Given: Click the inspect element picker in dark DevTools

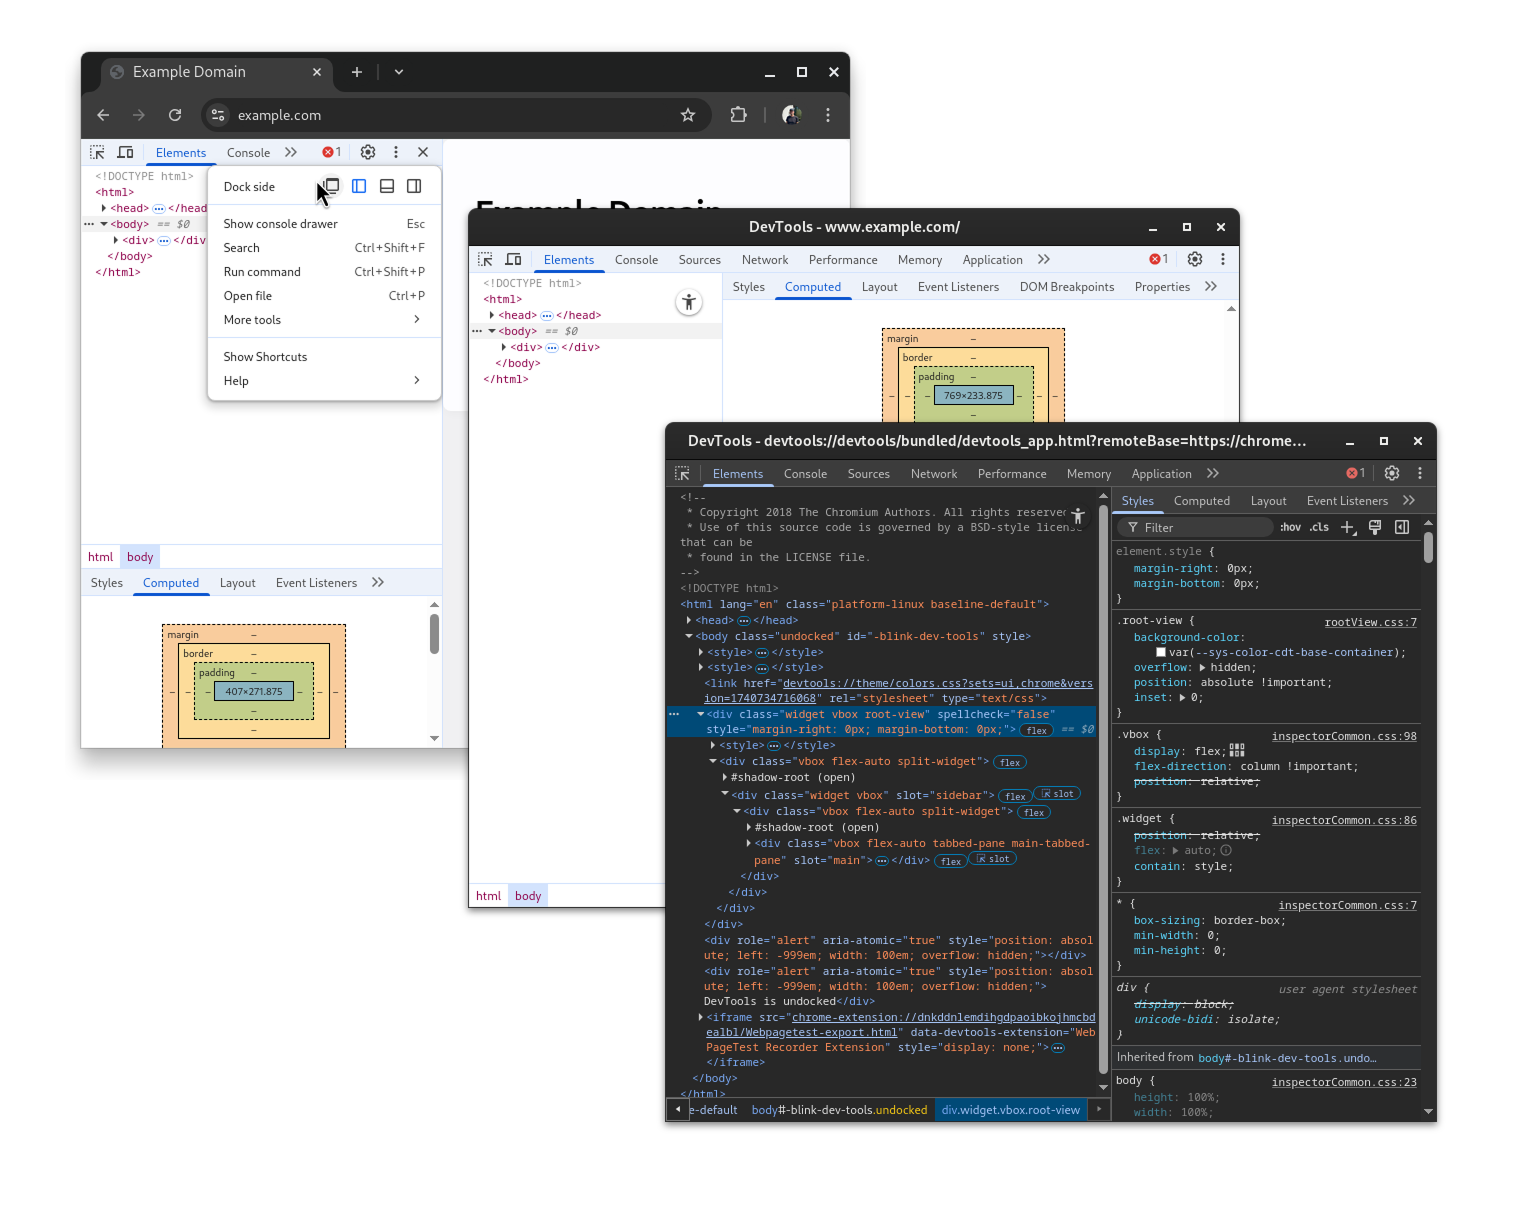Looking at the screenshot, I should [x=682, y=474].
